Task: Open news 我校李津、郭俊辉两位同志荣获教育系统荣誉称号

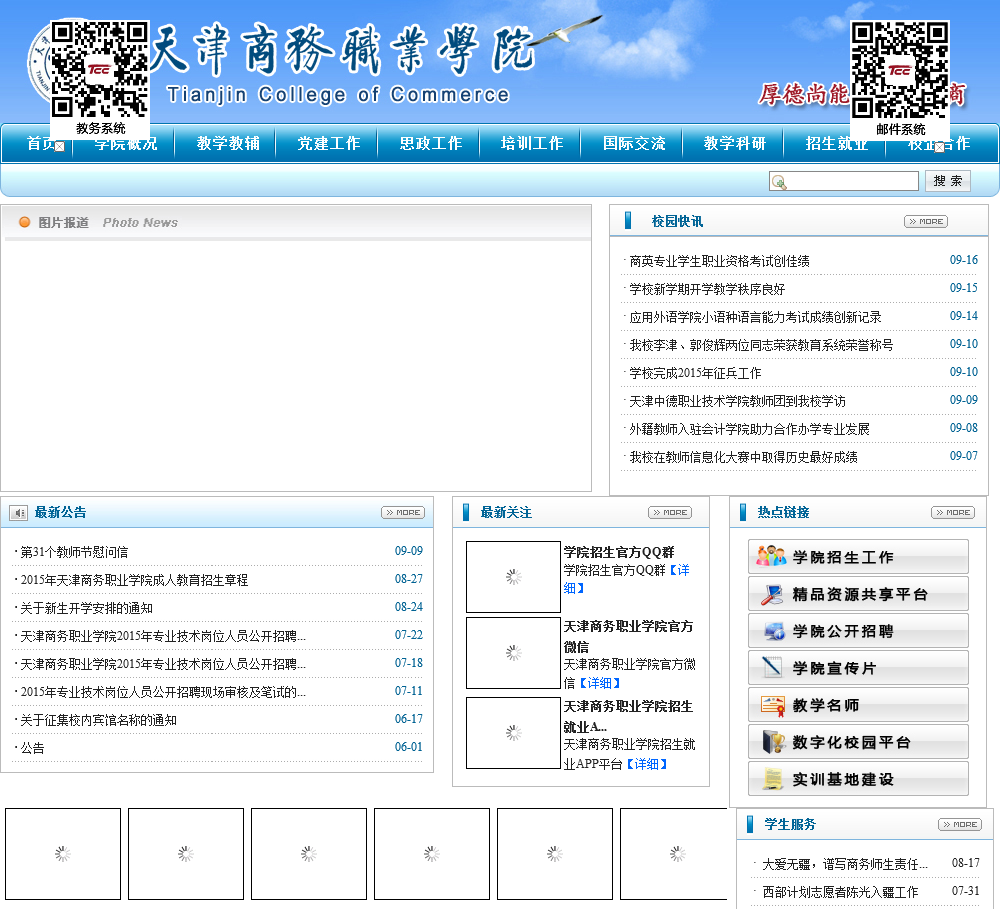Action: pos(761,345)
